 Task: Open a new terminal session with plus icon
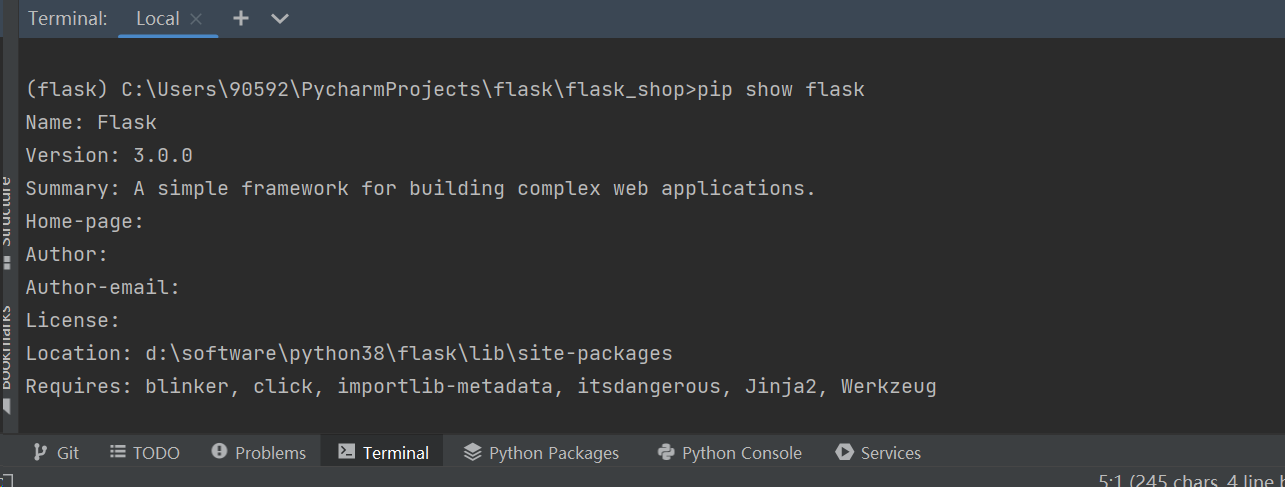pos(241,18)
